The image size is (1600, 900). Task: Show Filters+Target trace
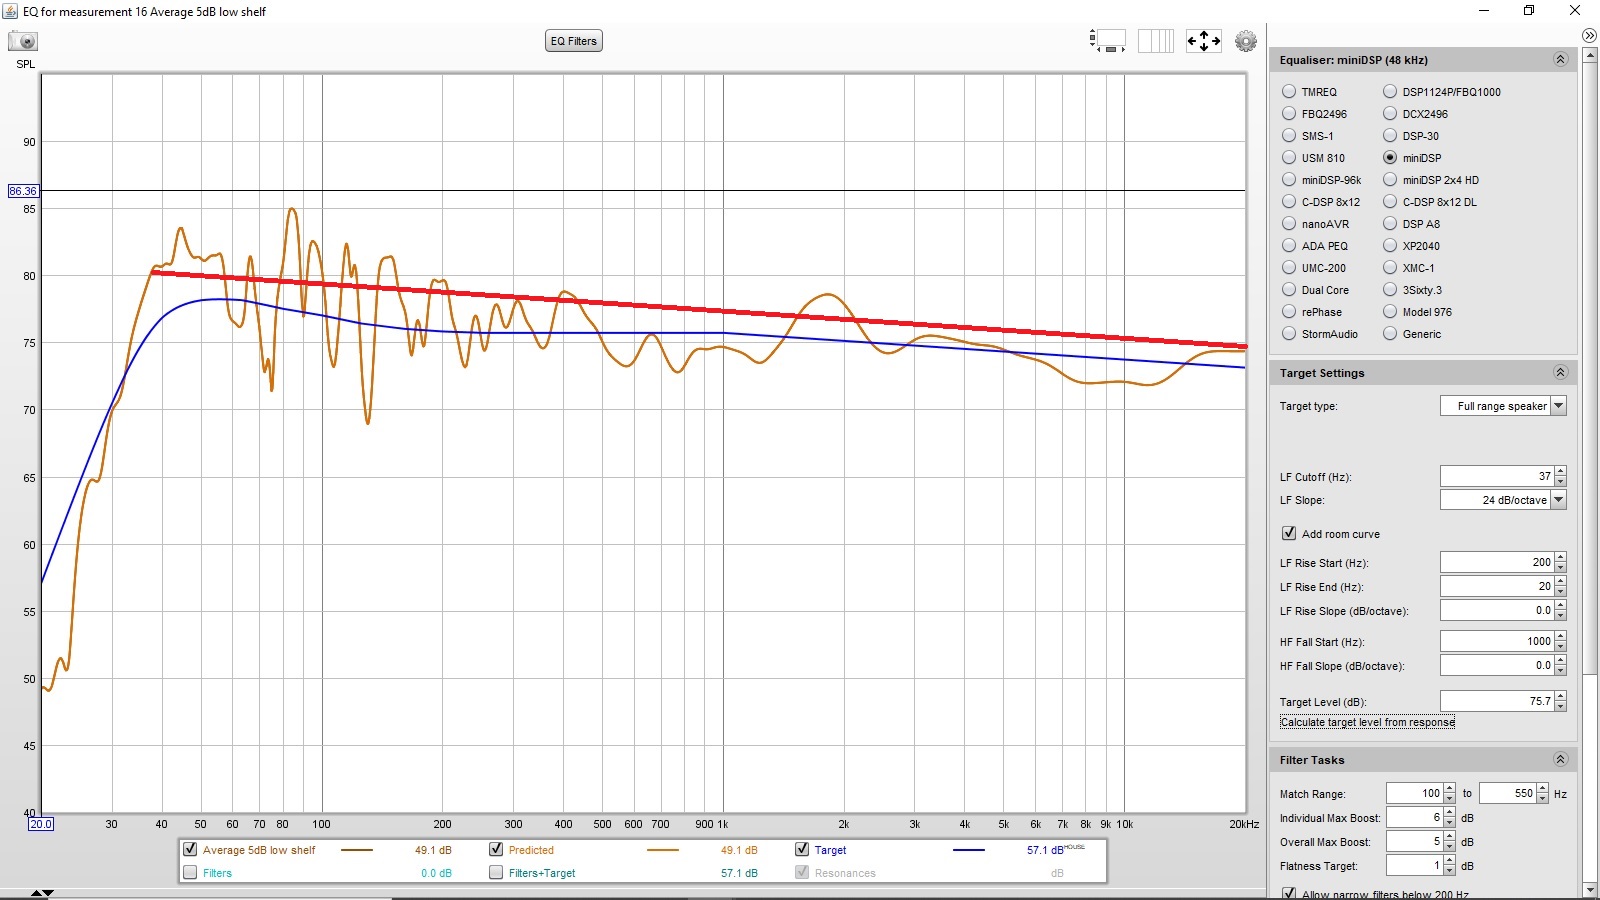(x=496, y=872)
